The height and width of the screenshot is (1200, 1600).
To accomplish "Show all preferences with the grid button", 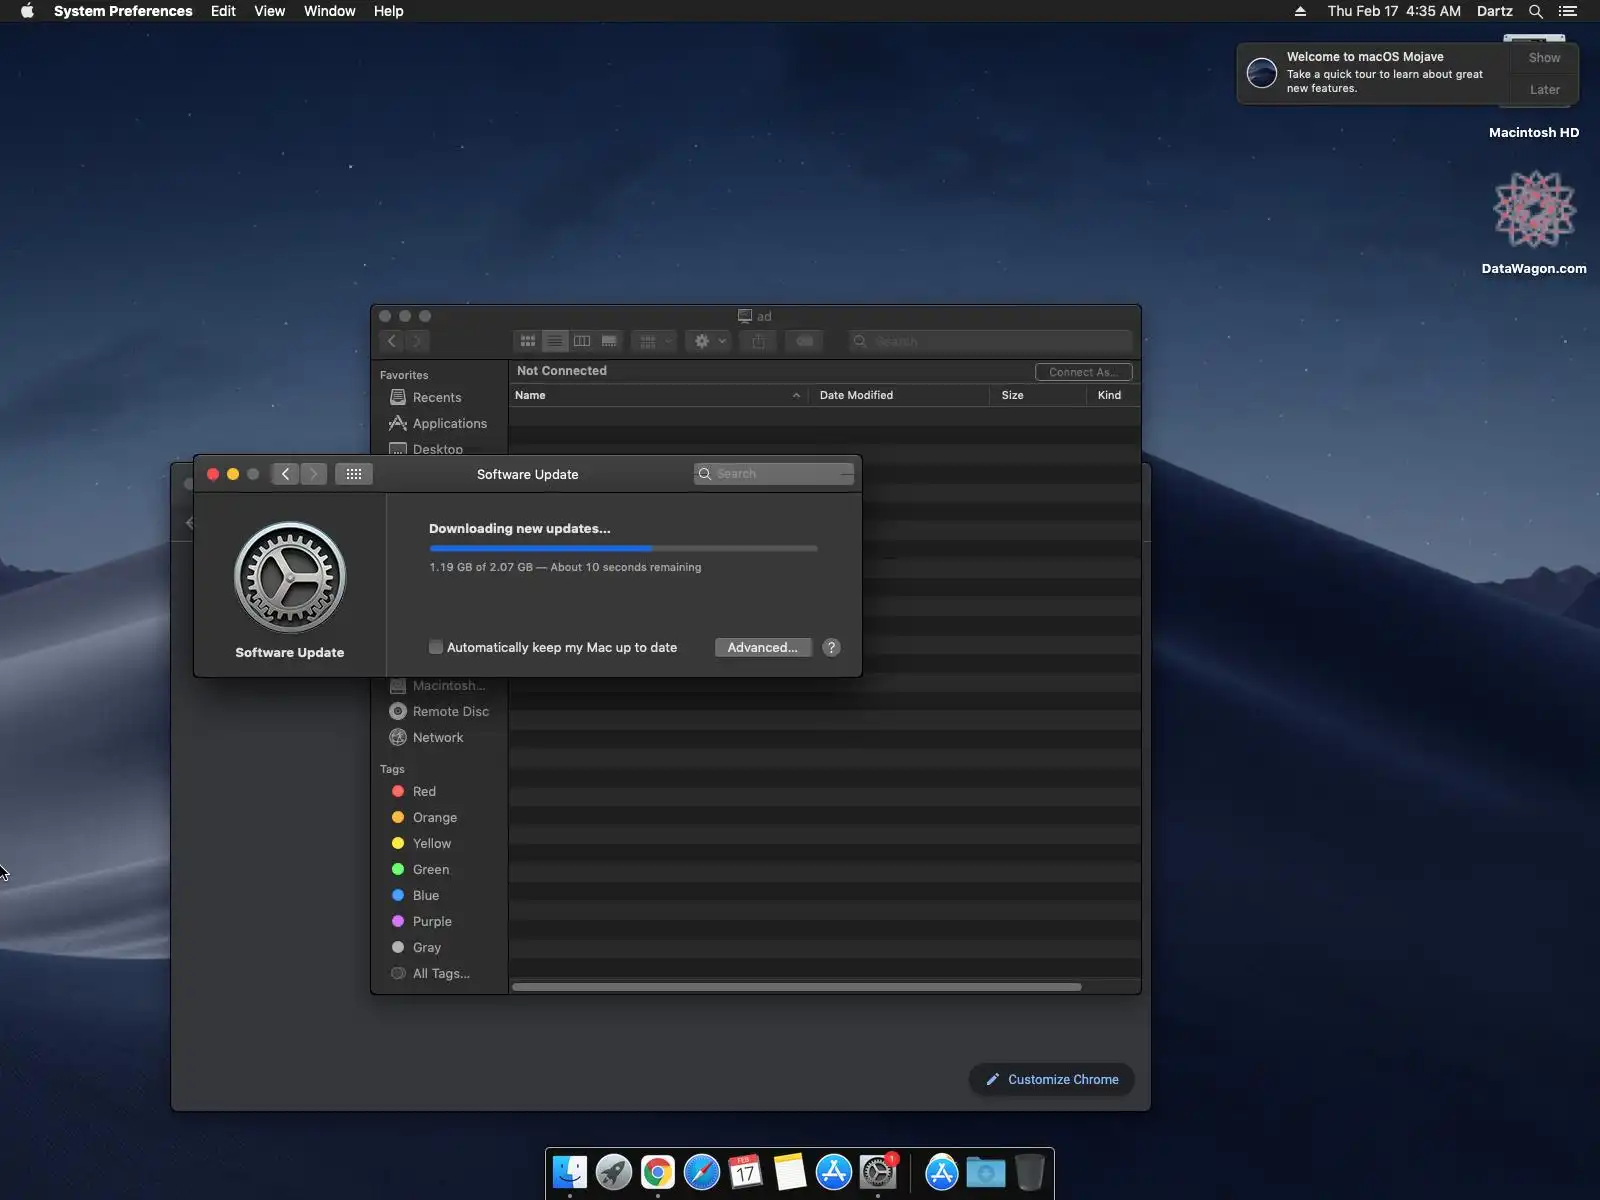I will point(354,474).
